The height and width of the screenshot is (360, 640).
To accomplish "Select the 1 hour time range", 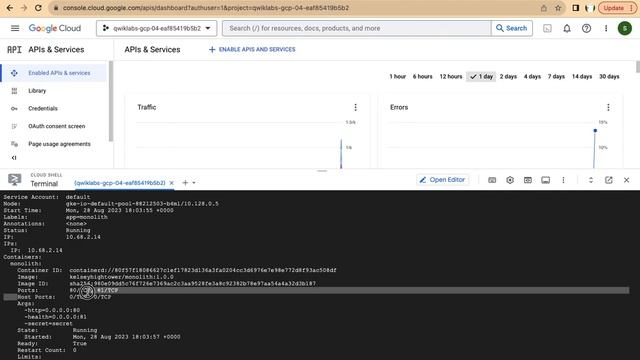I will pos(397,76).
